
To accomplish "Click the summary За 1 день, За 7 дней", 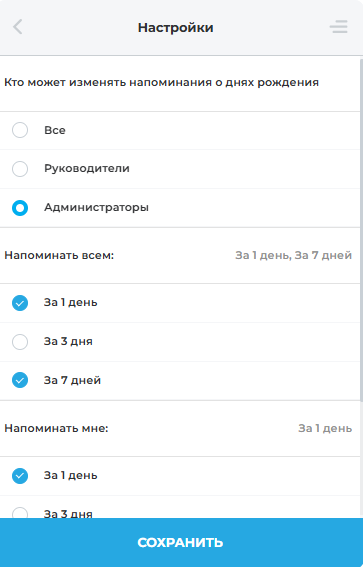I will pos(293,255).
